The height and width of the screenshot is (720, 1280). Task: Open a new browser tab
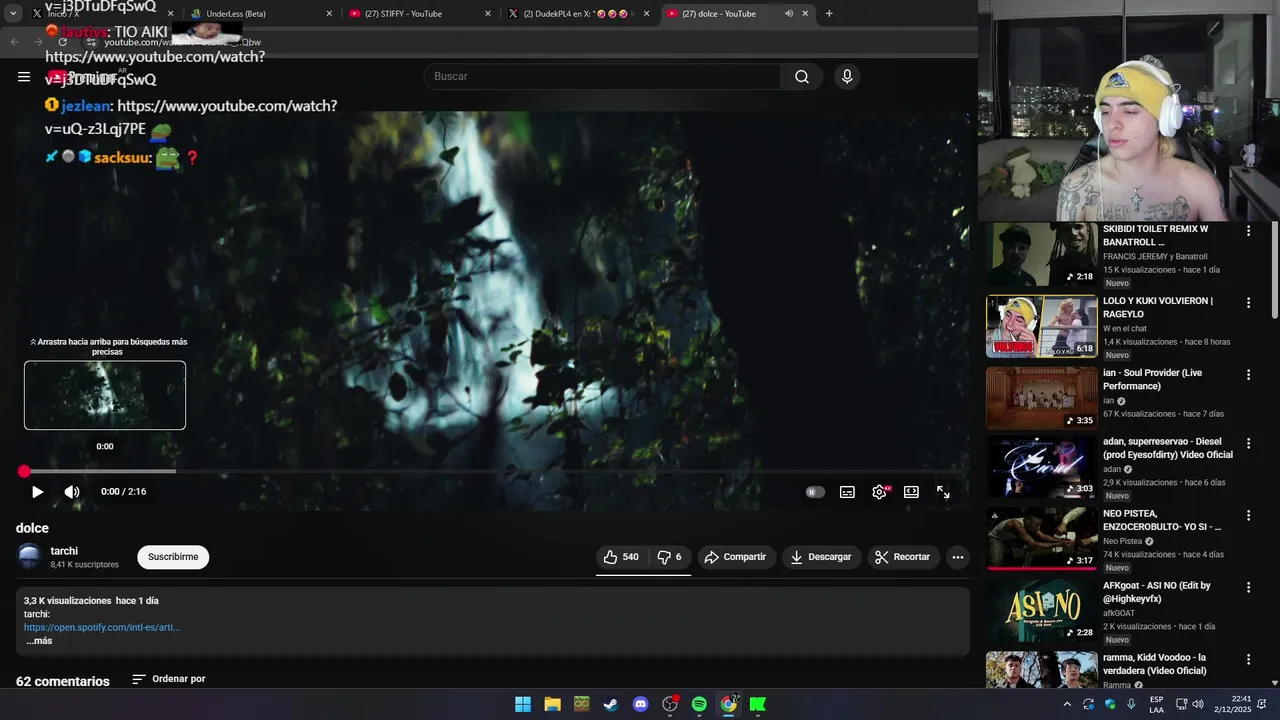point(829,14)
